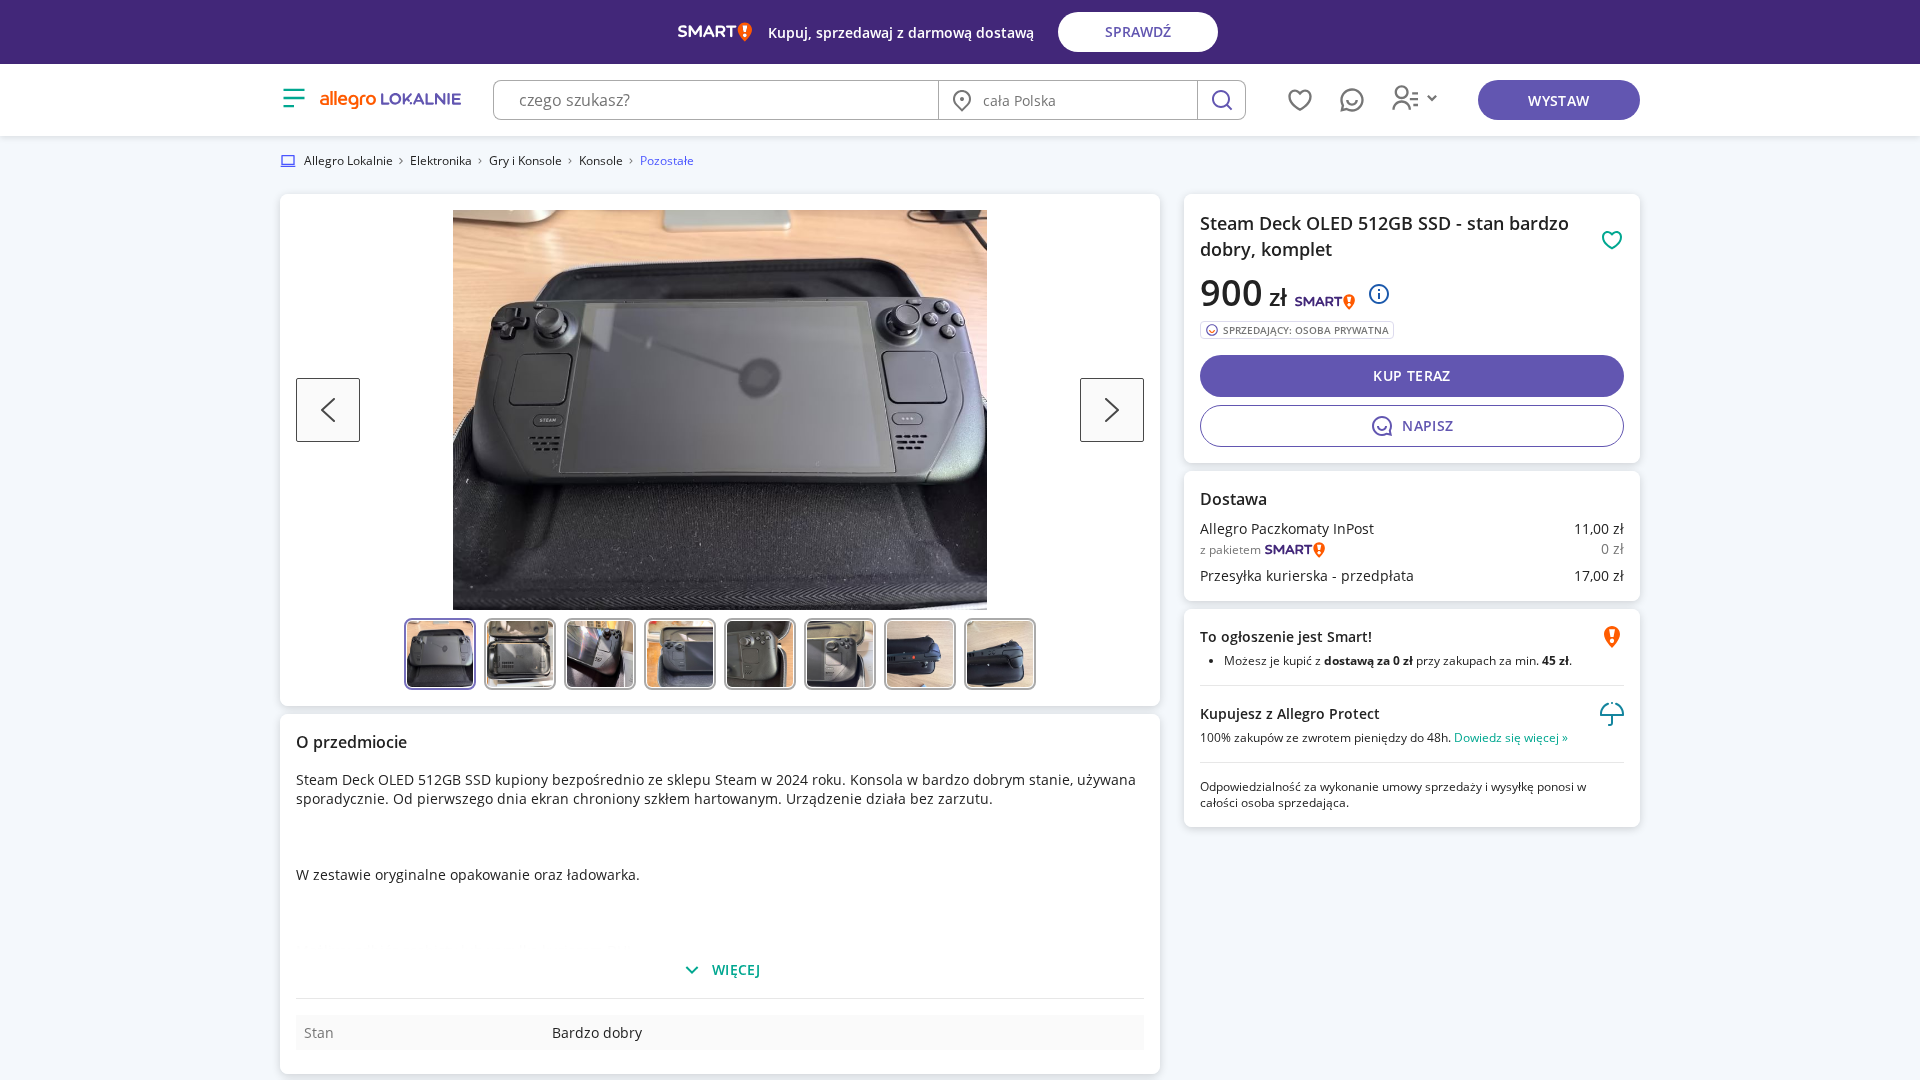Click the 900 zł price
Viewport: 1920px width, 1080px height.
[1244, 293]
